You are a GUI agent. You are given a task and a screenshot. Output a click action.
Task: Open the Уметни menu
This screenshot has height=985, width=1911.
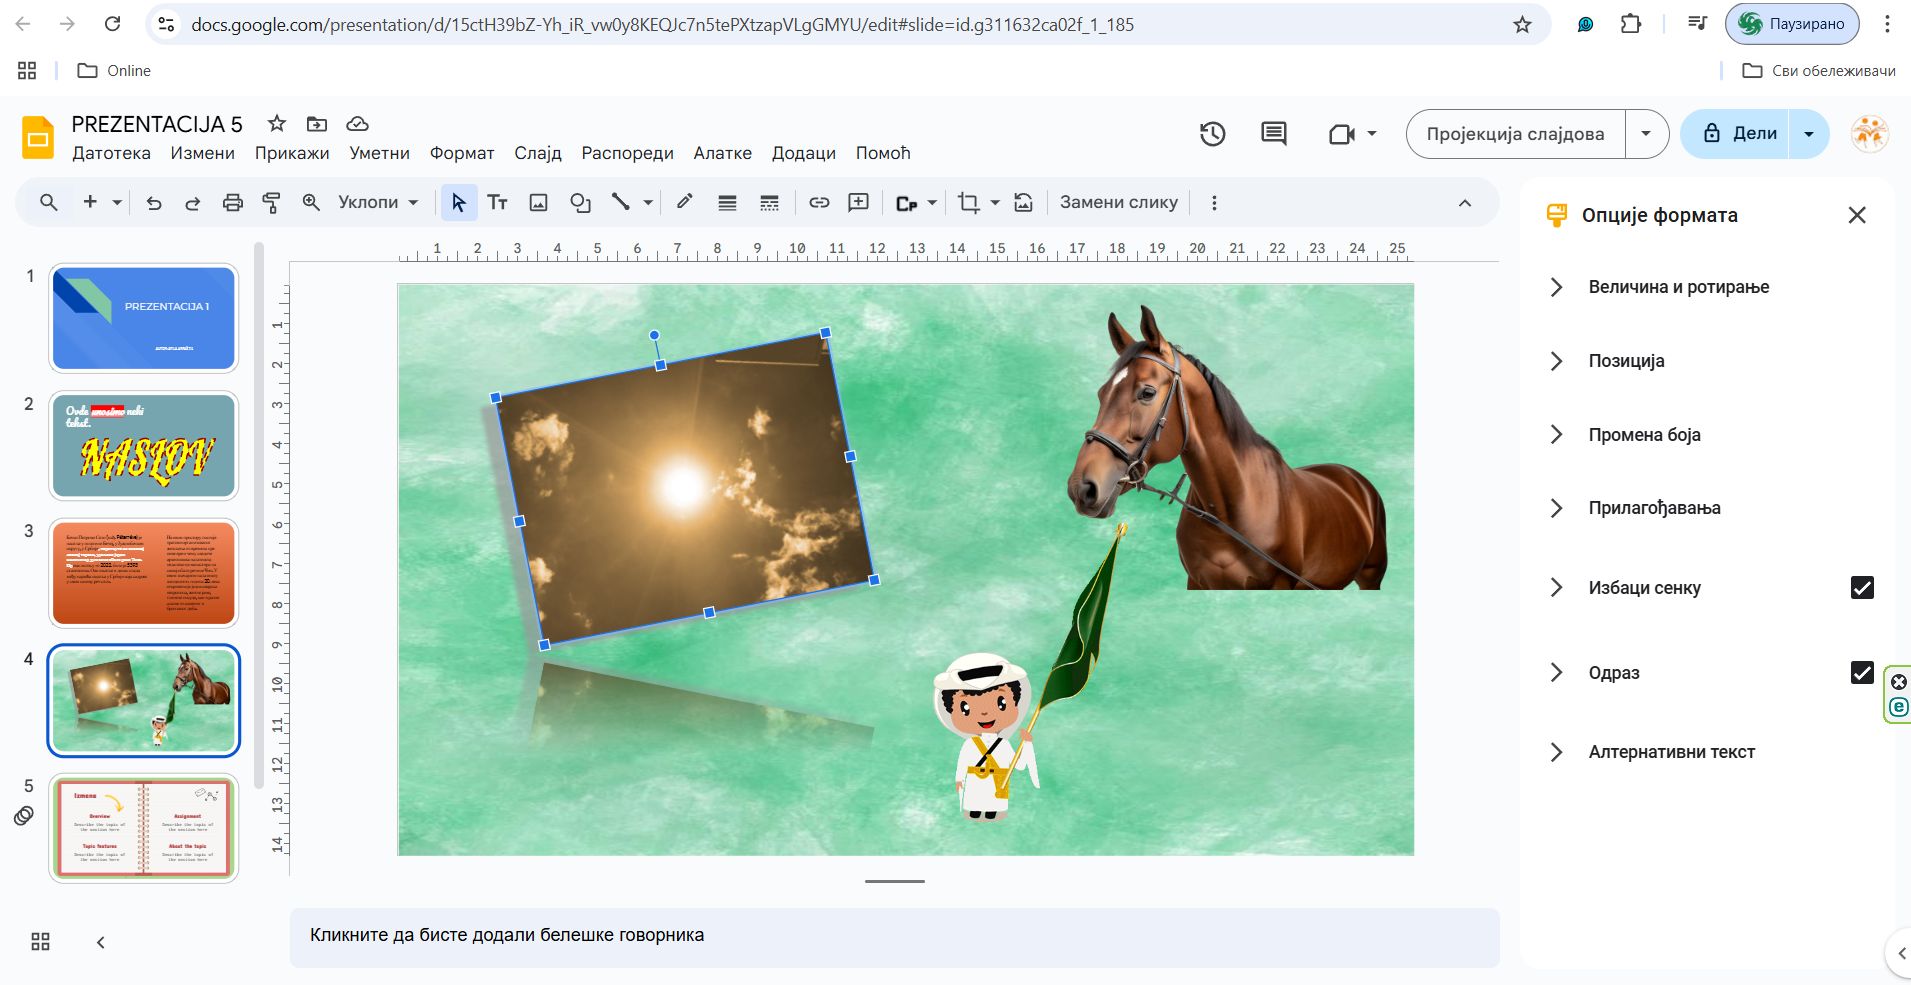(x=379, y=153)
